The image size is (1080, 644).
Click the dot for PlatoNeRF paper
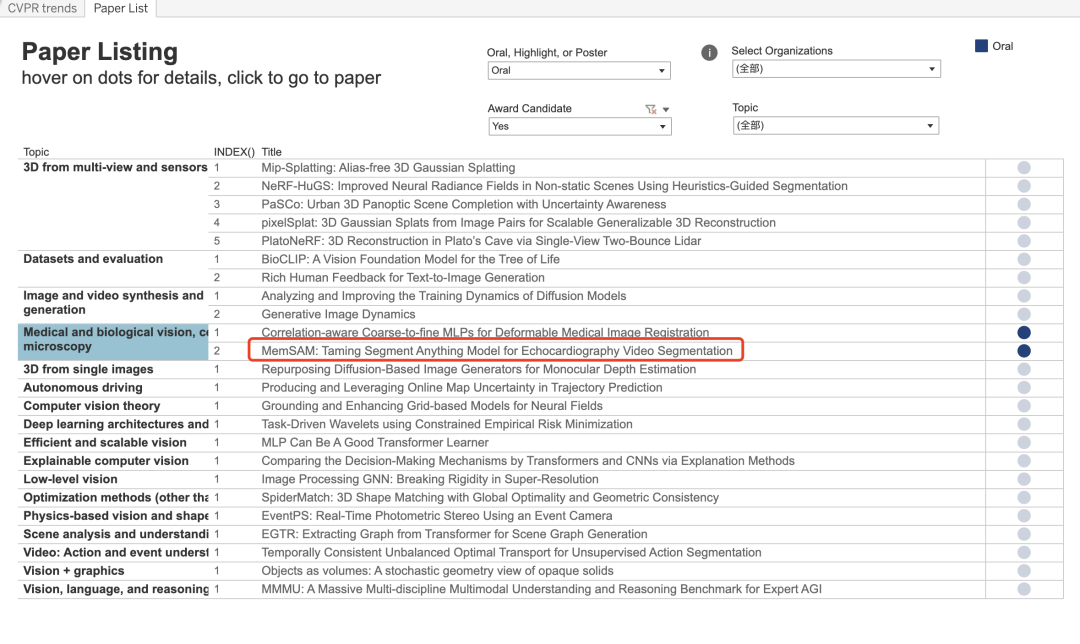(x=1023, y=241)
